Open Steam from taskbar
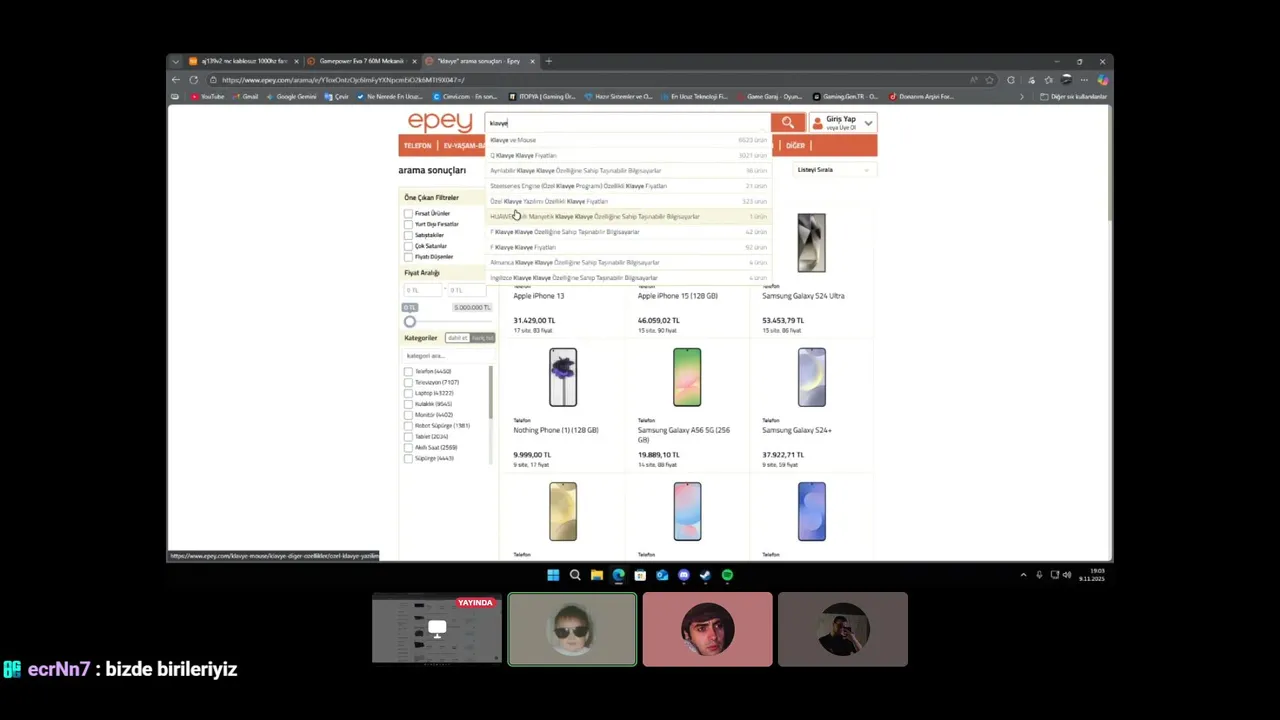The image size is (1280, 720). (x=705, y=575)
